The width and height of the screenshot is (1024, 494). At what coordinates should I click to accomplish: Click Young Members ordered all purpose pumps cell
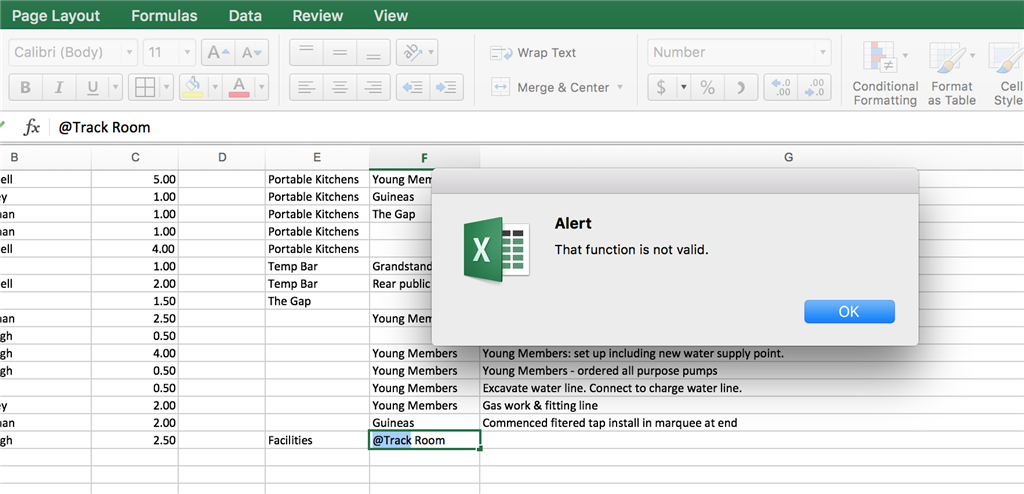click(x=751, y=370)
